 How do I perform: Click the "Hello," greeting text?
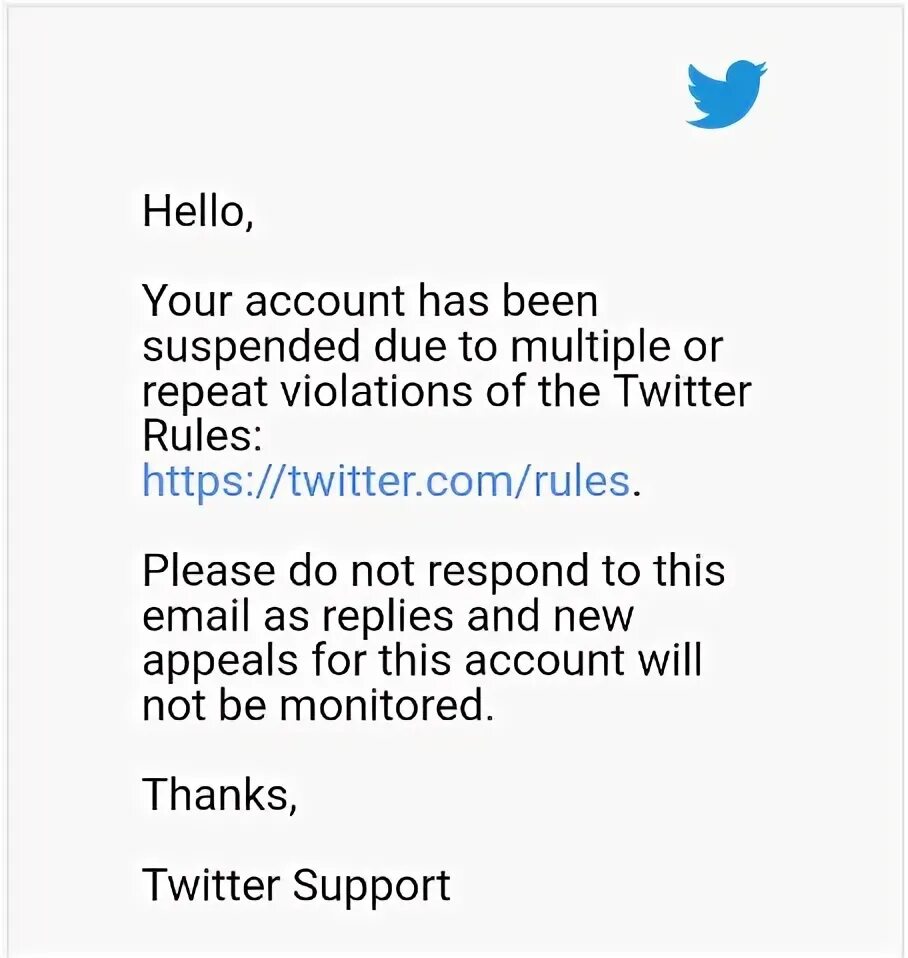tap(197, 210)
